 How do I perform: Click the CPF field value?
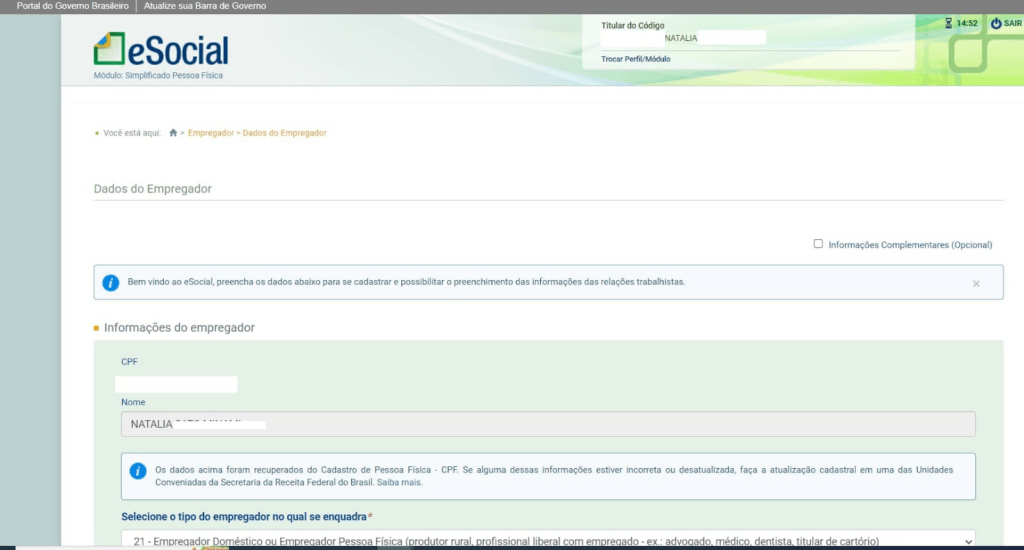pos(176,384)
